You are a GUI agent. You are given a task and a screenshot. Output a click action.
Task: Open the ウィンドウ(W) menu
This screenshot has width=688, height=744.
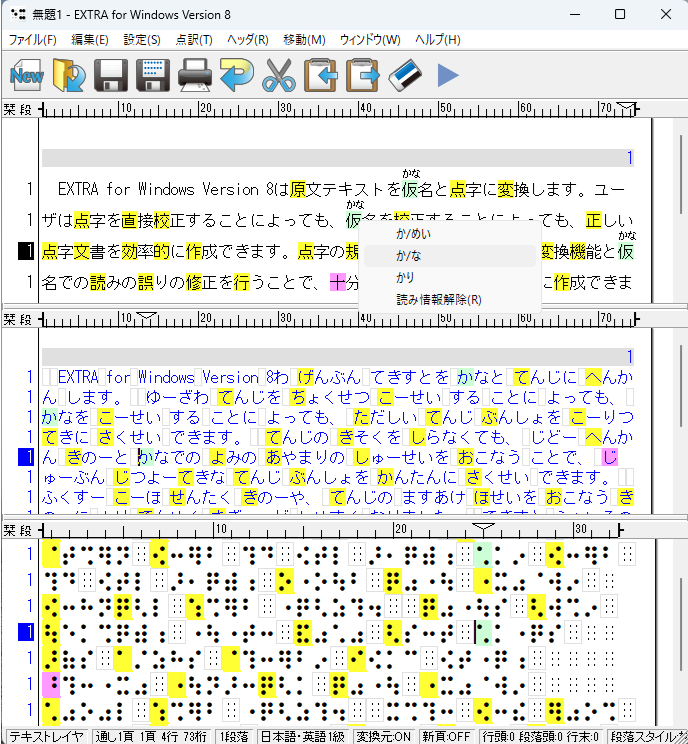(370, 40)
